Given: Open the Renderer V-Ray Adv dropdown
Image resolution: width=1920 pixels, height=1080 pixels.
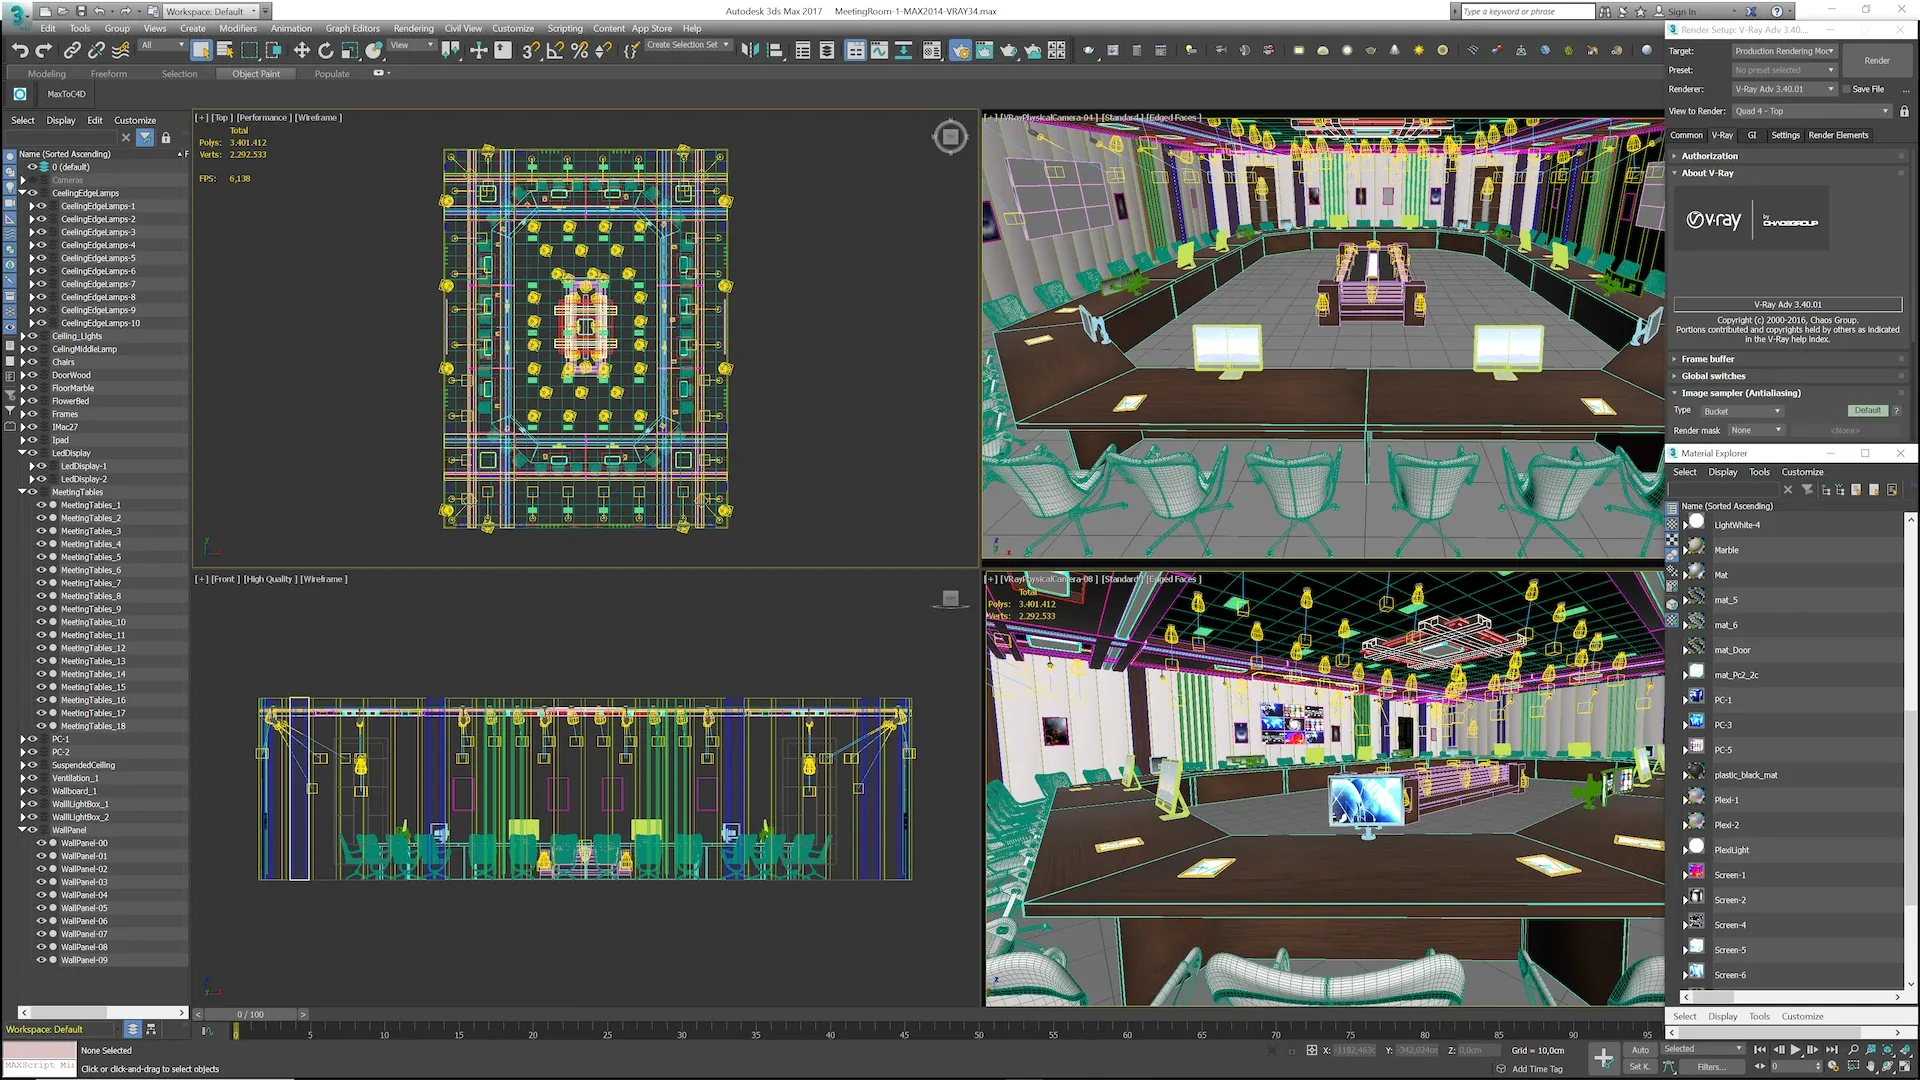Looking at the screenshot, I should pyautogui.click(x=1785, y=89).
